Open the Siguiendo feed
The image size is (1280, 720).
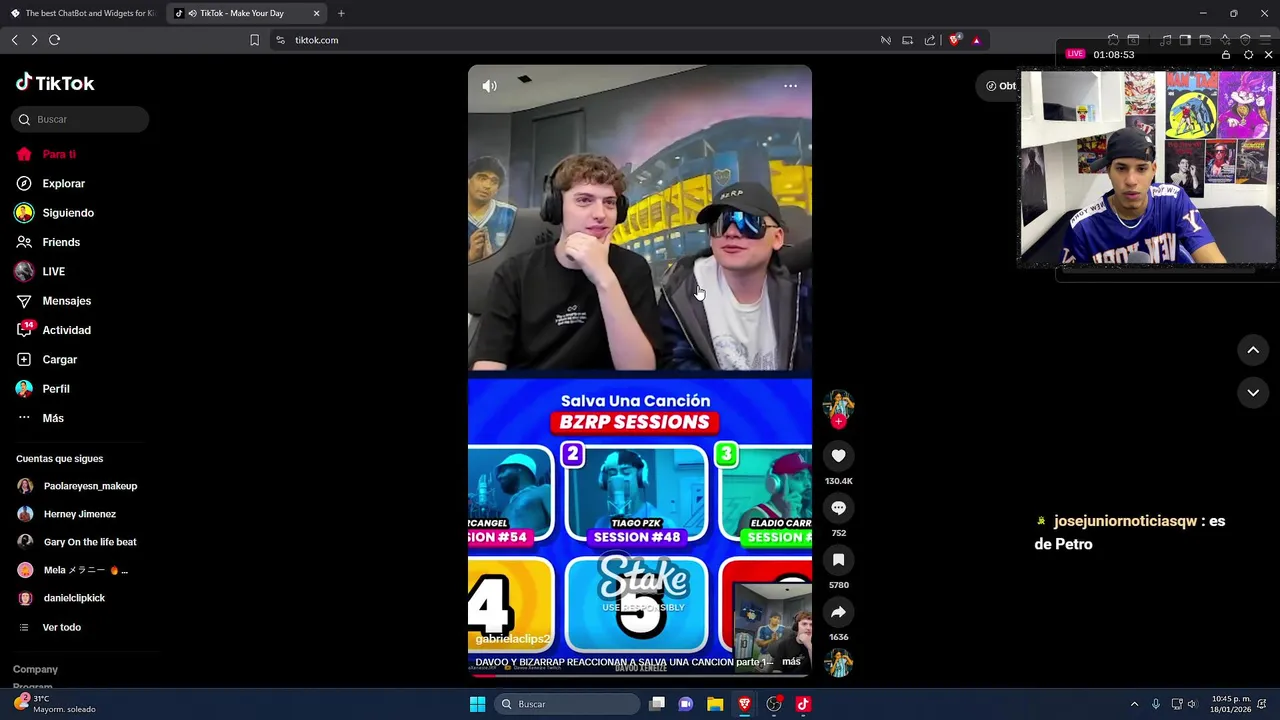[x=54, y=212]
